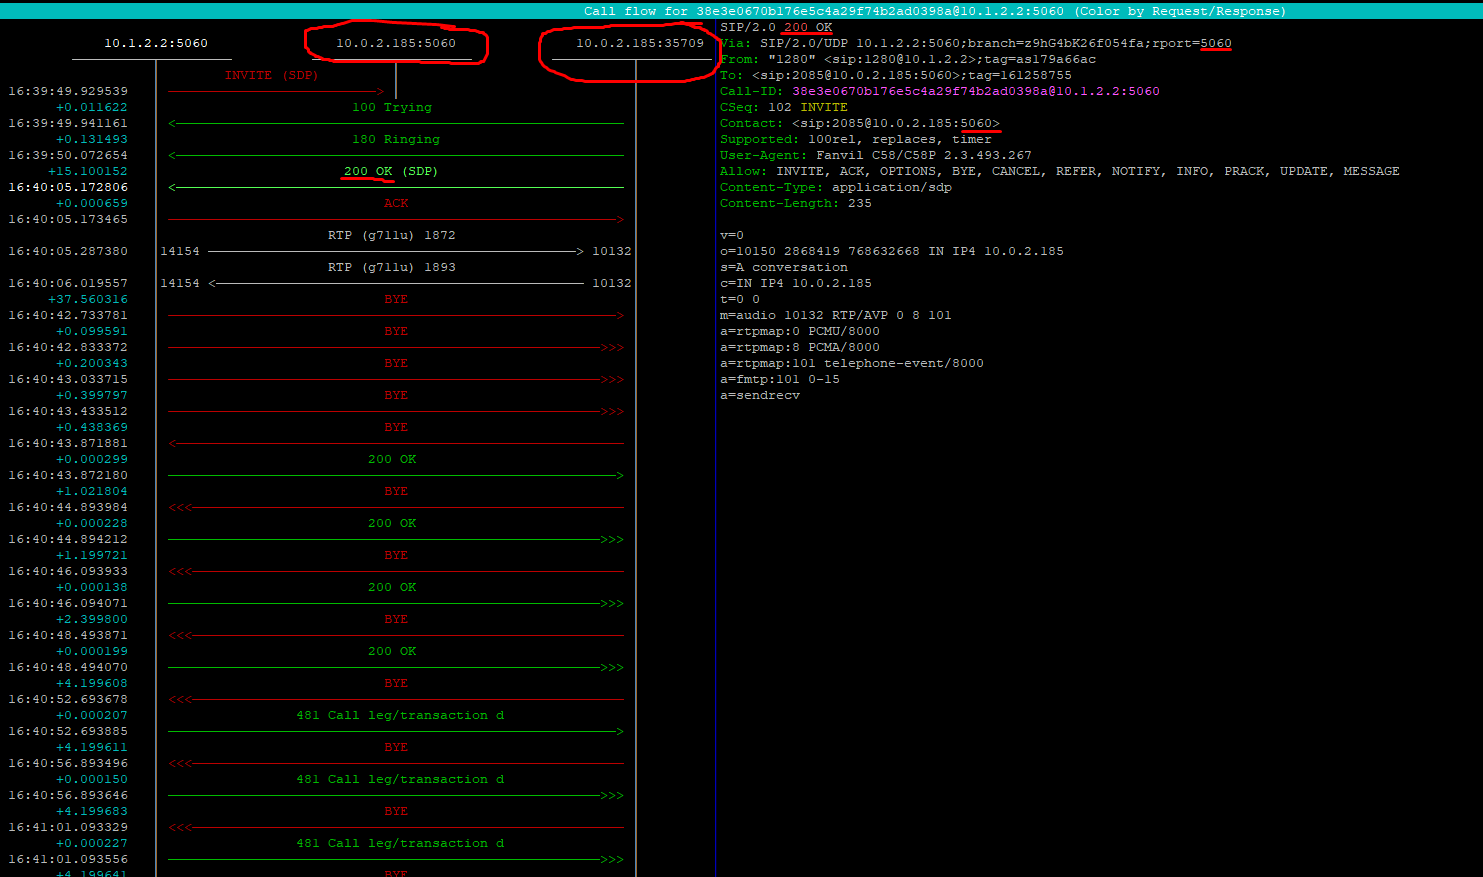Select the circled 10.0.2.185:5060 column header
This screenshot has height=877, width=1483.
(395, 44)
